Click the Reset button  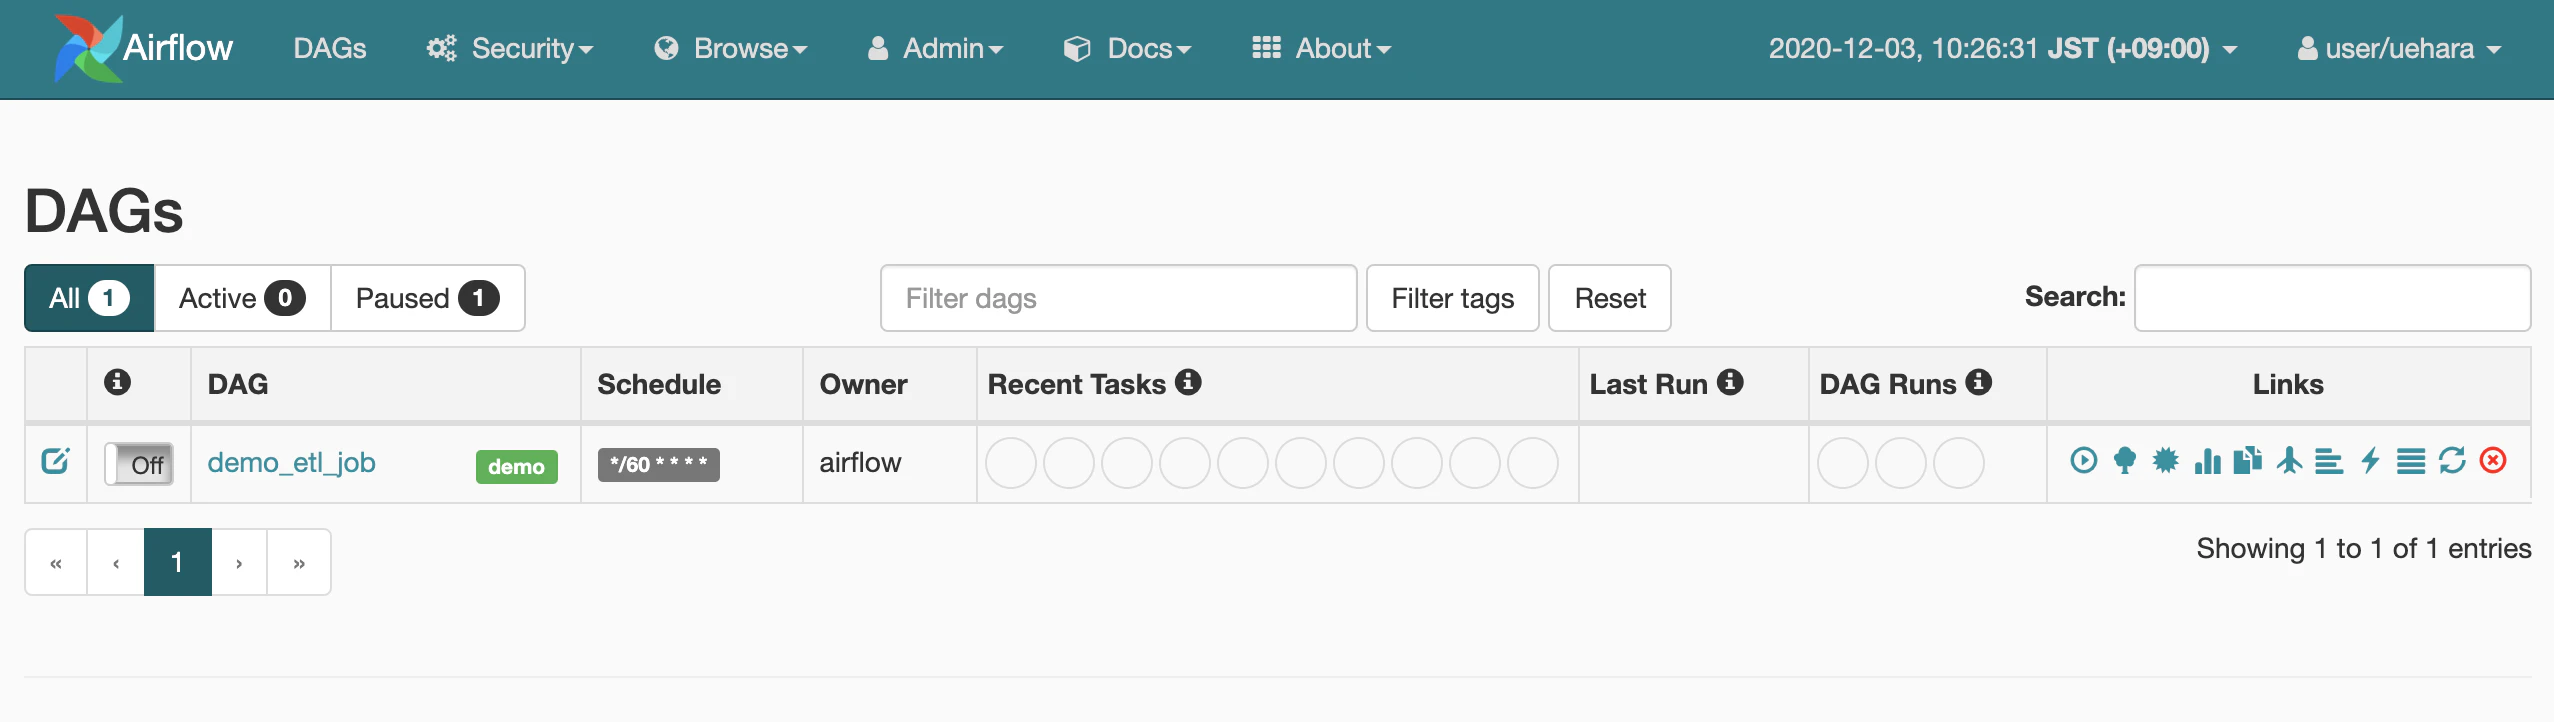1610,298
